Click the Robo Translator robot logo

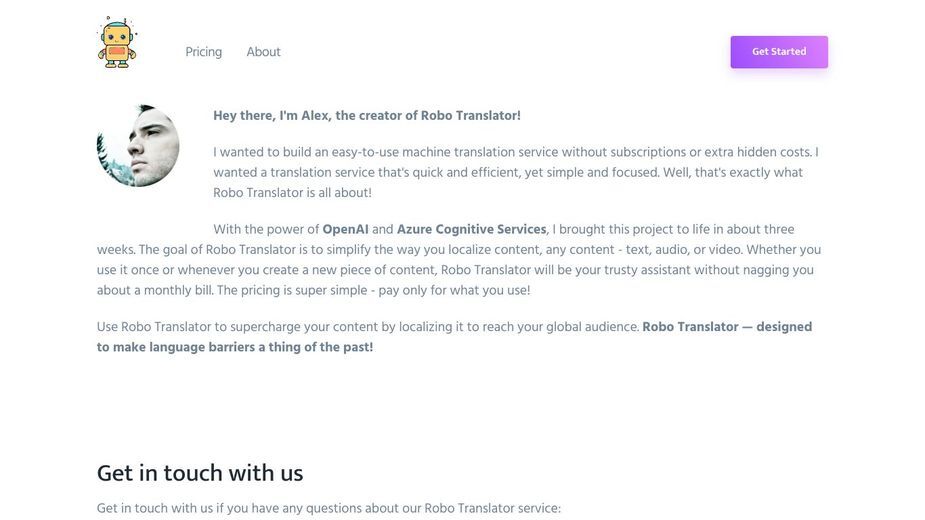tap(117, 42)
